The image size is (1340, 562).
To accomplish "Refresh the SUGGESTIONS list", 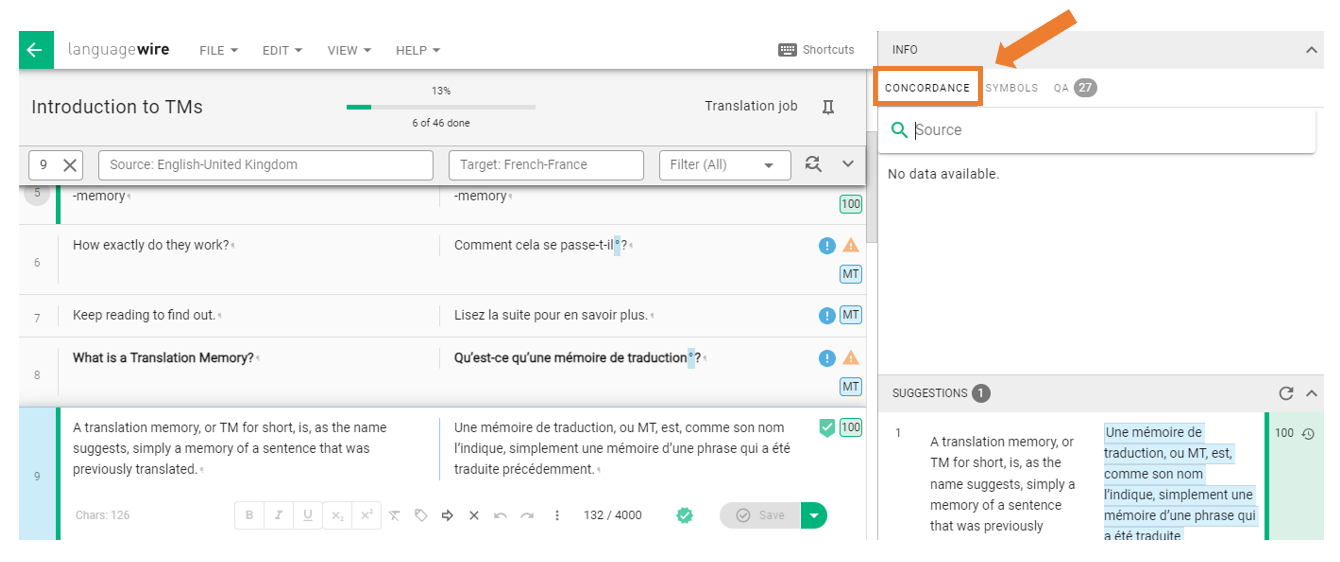I will (x=1286, y=394).
